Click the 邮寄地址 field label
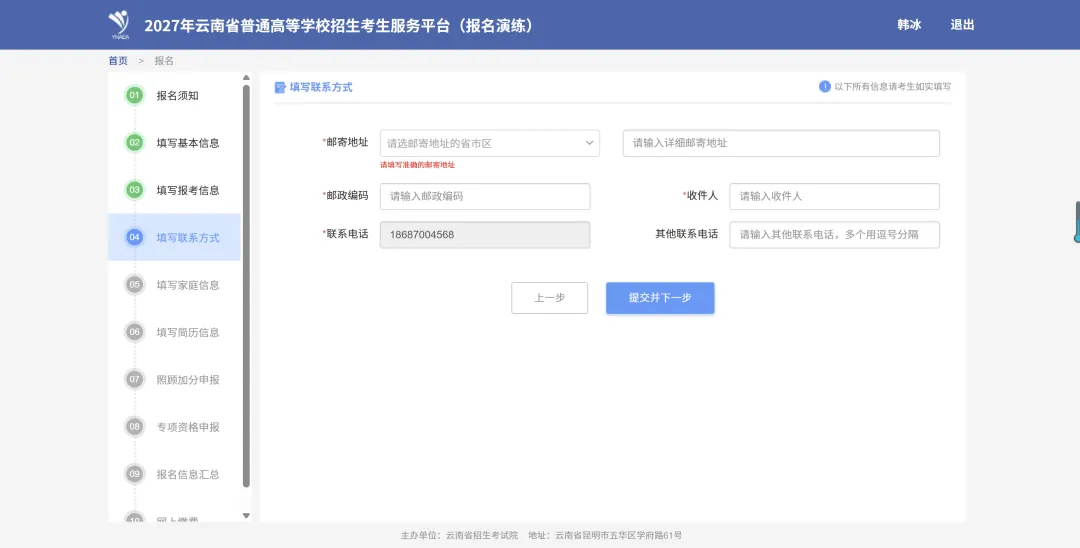This screenshot has width=1080, height=548. pos(347,142)
